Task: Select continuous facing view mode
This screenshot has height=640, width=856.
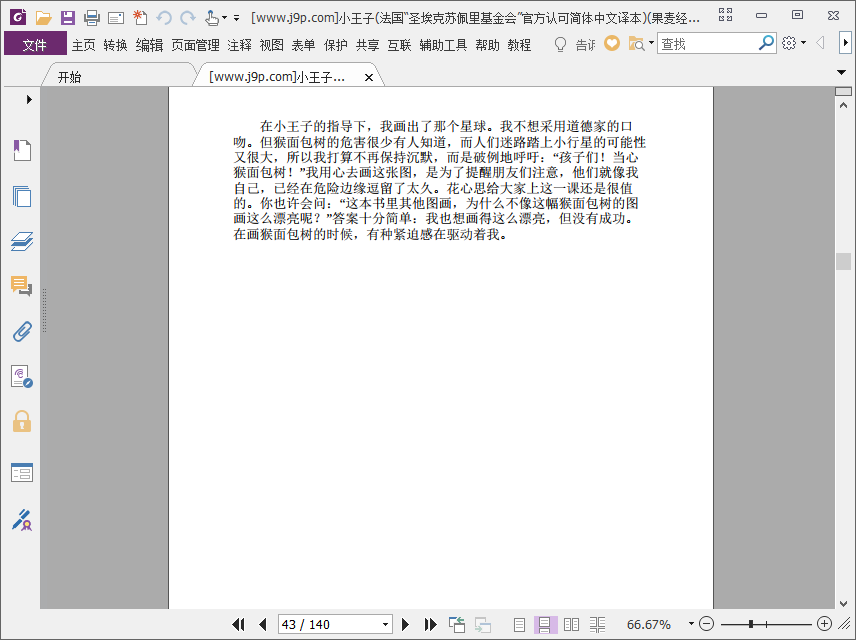Action: click(597, 624)
